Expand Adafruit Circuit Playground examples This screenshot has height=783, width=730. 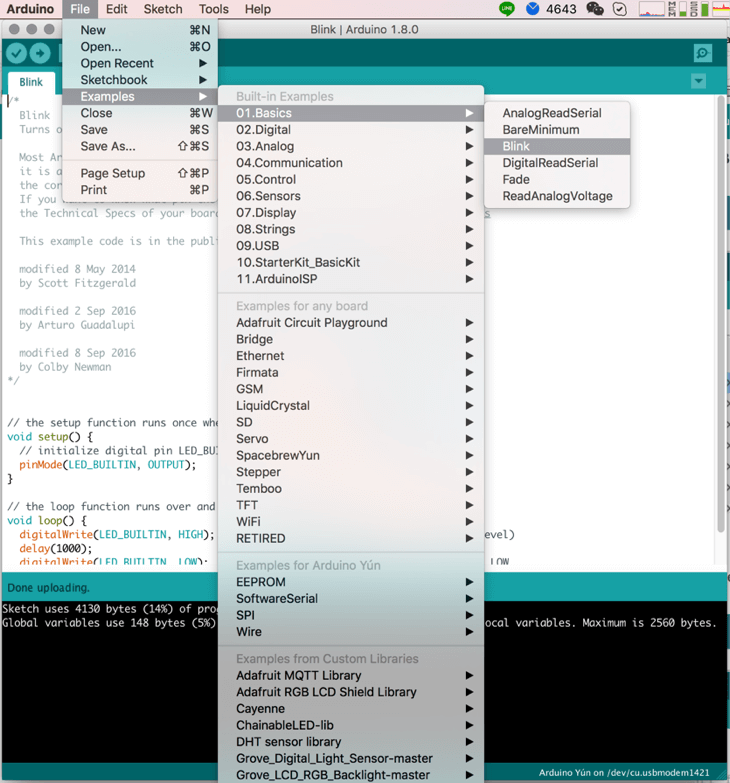point(351,323)
